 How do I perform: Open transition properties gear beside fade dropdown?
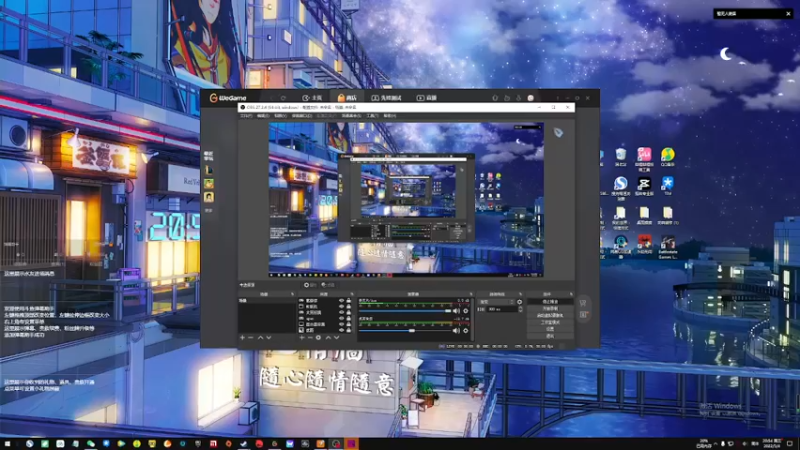click(519, 302)
